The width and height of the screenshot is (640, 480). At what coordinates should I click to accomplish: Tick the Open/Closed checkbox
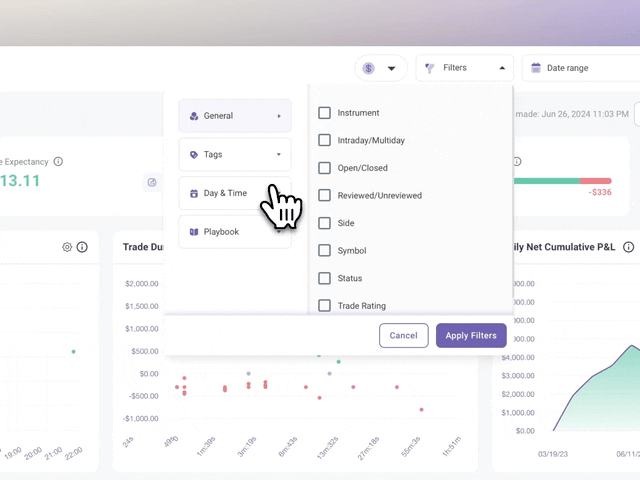click(x=324, y=168)
